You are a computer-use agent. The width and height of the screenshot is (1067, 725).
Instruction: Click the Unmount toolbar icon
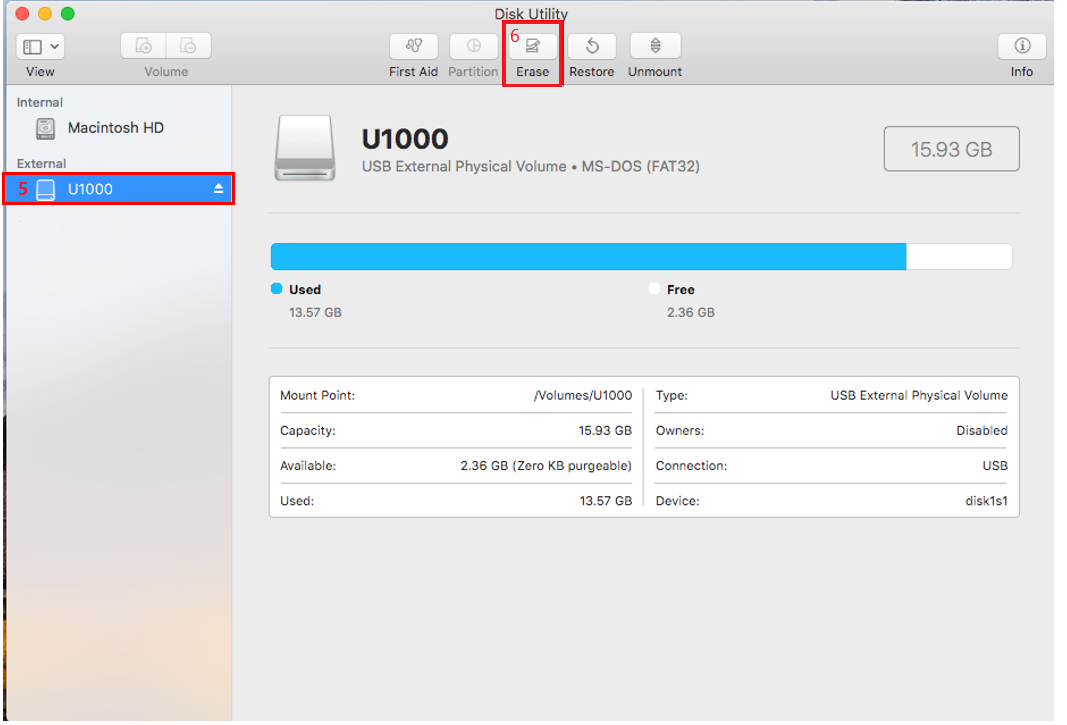pyautogui.click(x=655, y=46)
